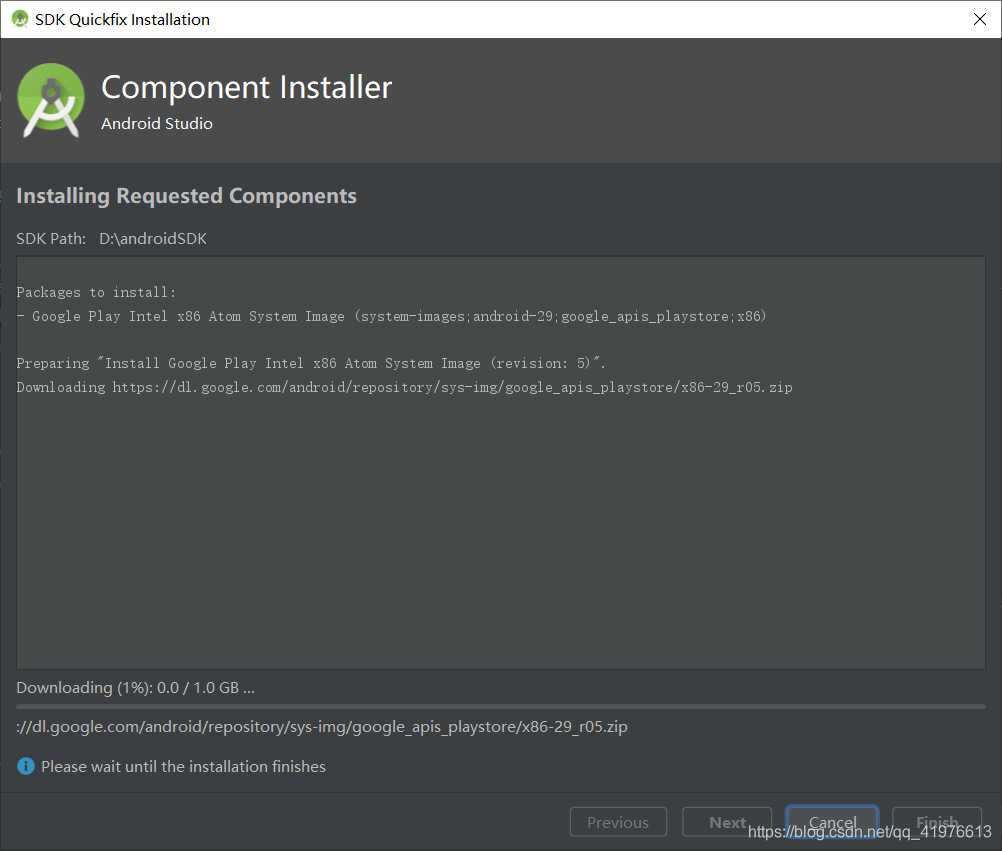Click the 'Packages to install:' log line
This screenshot has height=851, width=1002.
pos(96,293)
